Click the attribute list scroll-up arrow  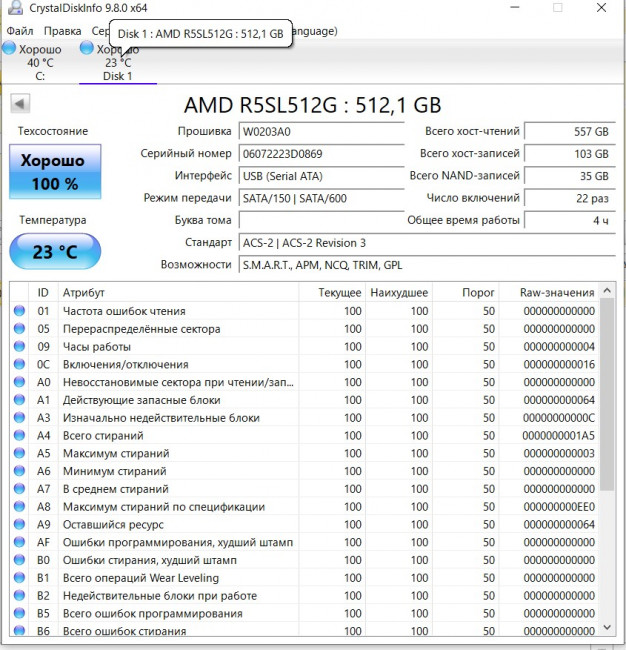pos(607,291)
